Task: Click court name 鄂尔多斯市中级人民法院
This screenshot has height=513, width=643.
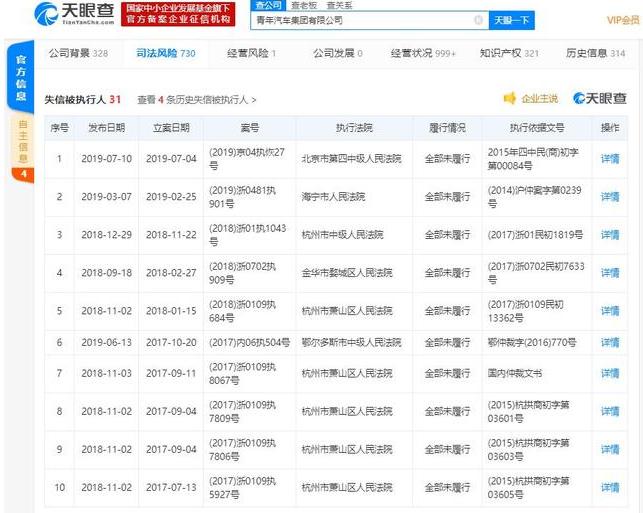Action: tap(351, 342)
